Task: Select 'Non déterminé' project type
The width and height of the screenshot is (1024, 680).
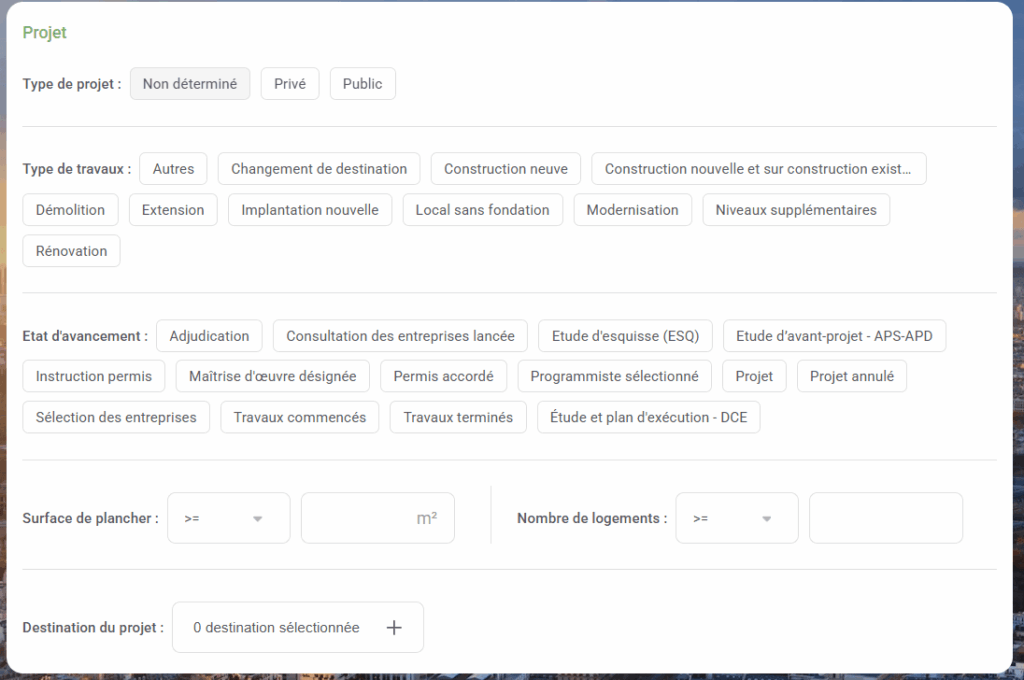Action: [190, 84]
